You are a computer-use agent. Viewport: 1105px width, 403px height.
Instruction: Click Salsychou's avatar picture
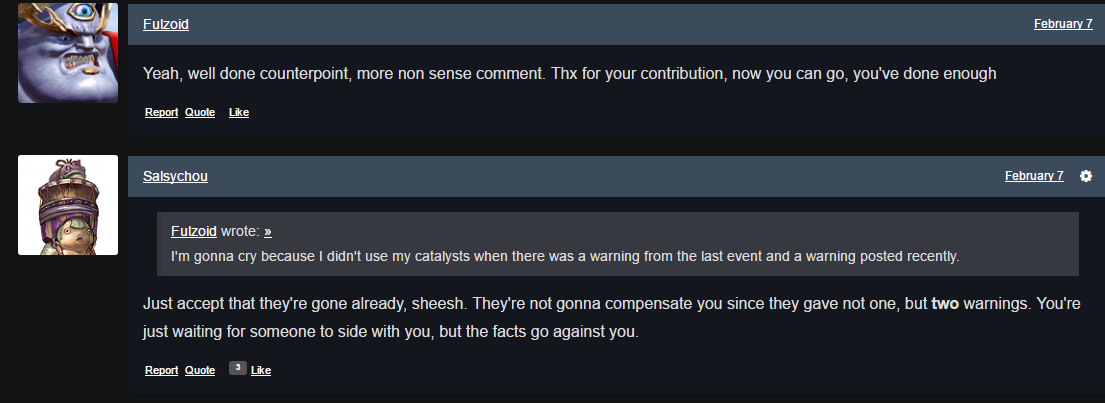(x=68, y=205)
